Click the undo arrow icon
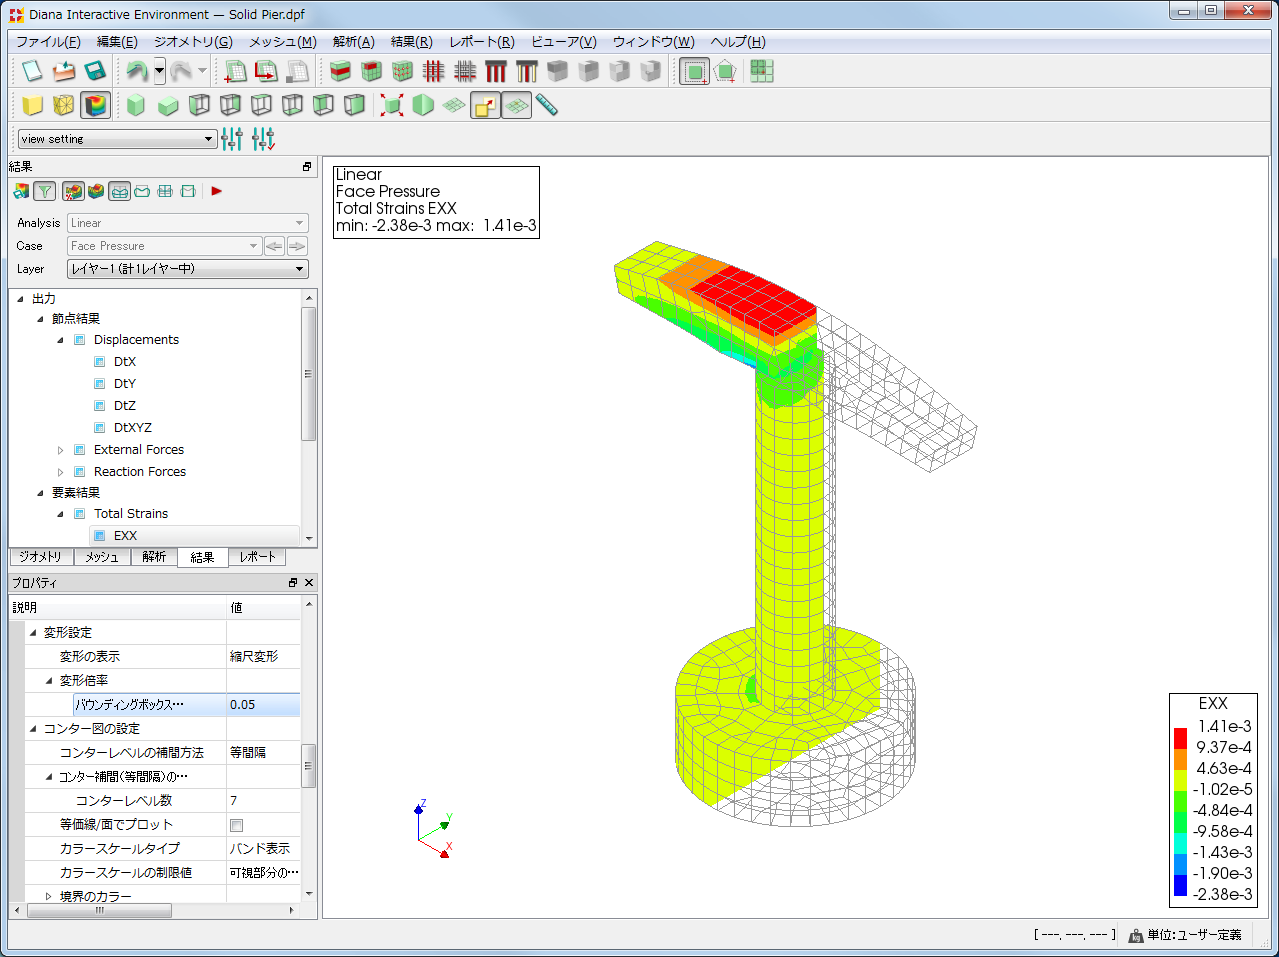This screenshot has height=957, width=1279. coord(136,71)
